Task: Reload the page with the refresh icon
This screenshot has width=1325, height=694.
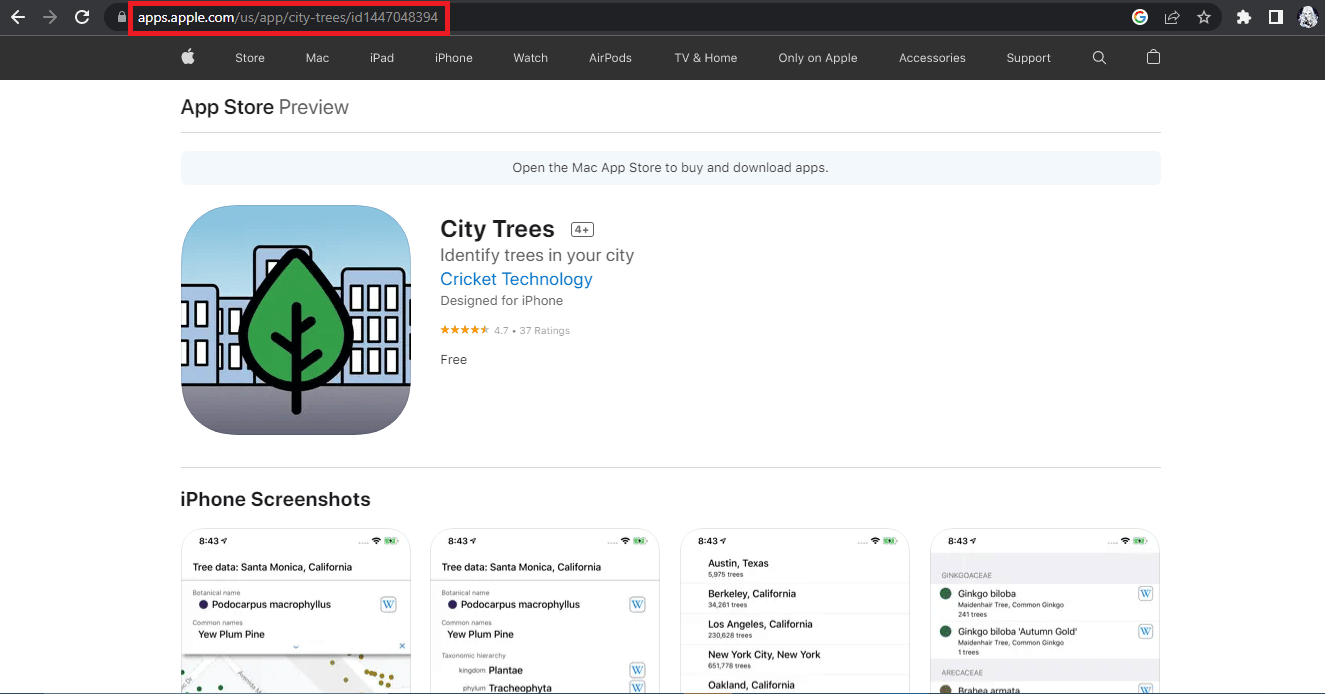Action: (x=82, y=17)
